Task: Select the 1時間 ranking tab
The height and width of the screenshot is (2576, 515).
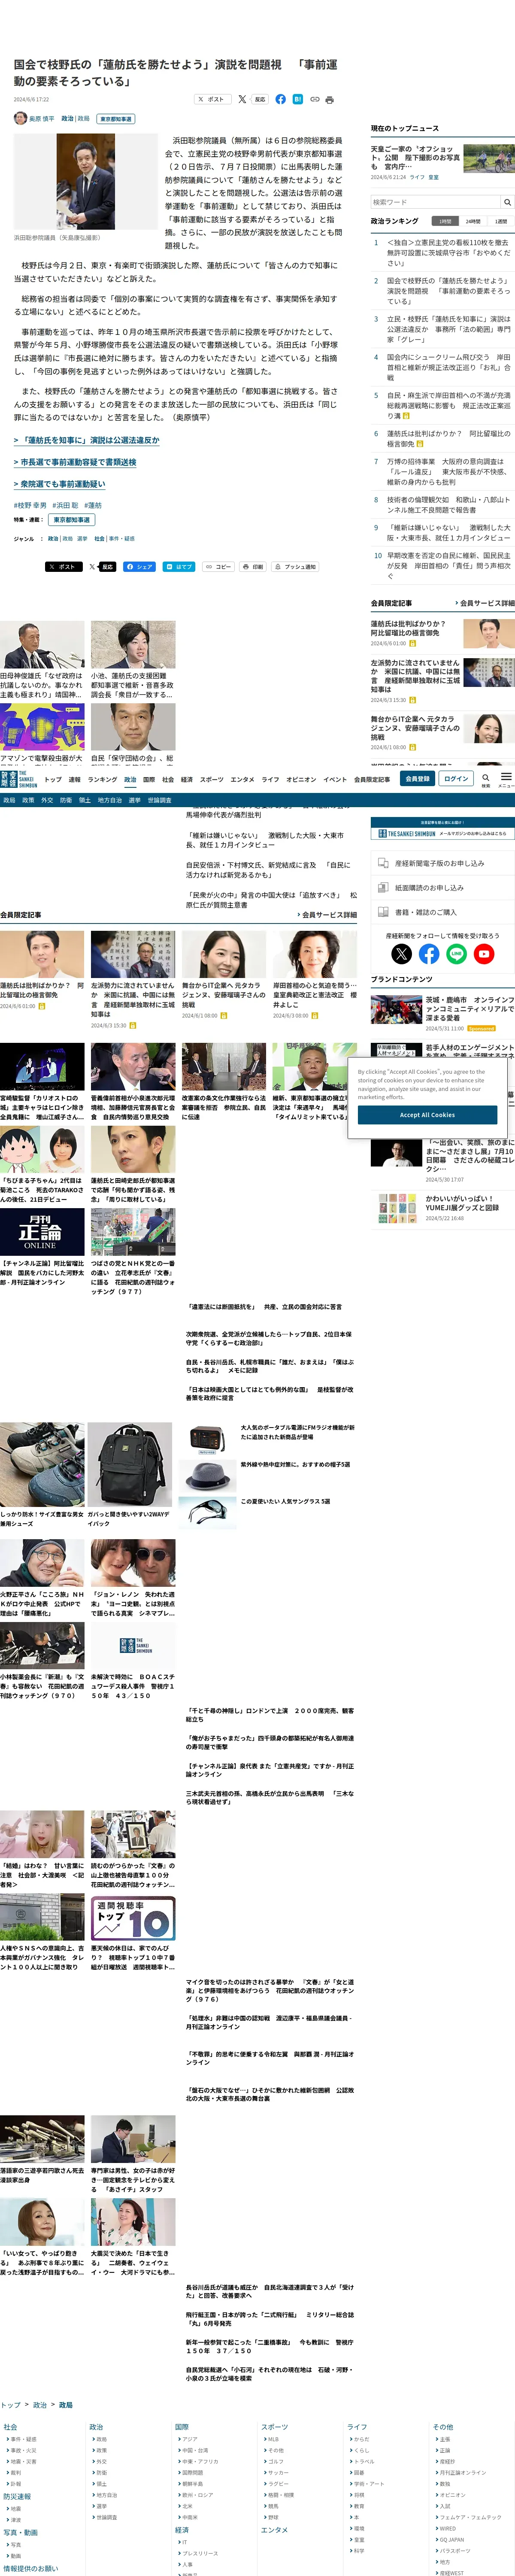Action: 444,221
